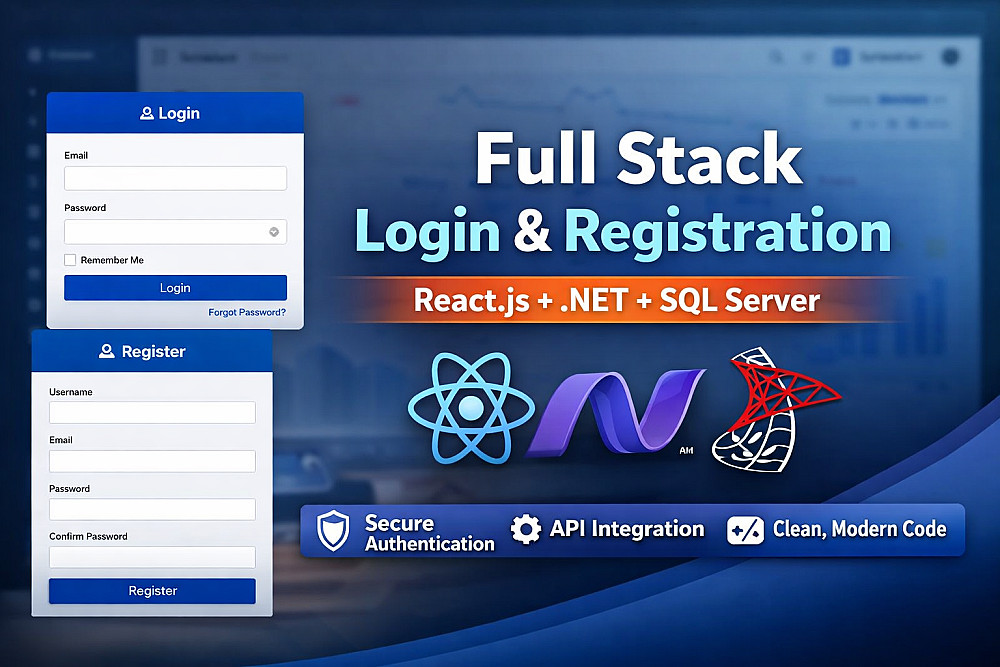
Task: Click the "Username" field label
Action: 71,392
